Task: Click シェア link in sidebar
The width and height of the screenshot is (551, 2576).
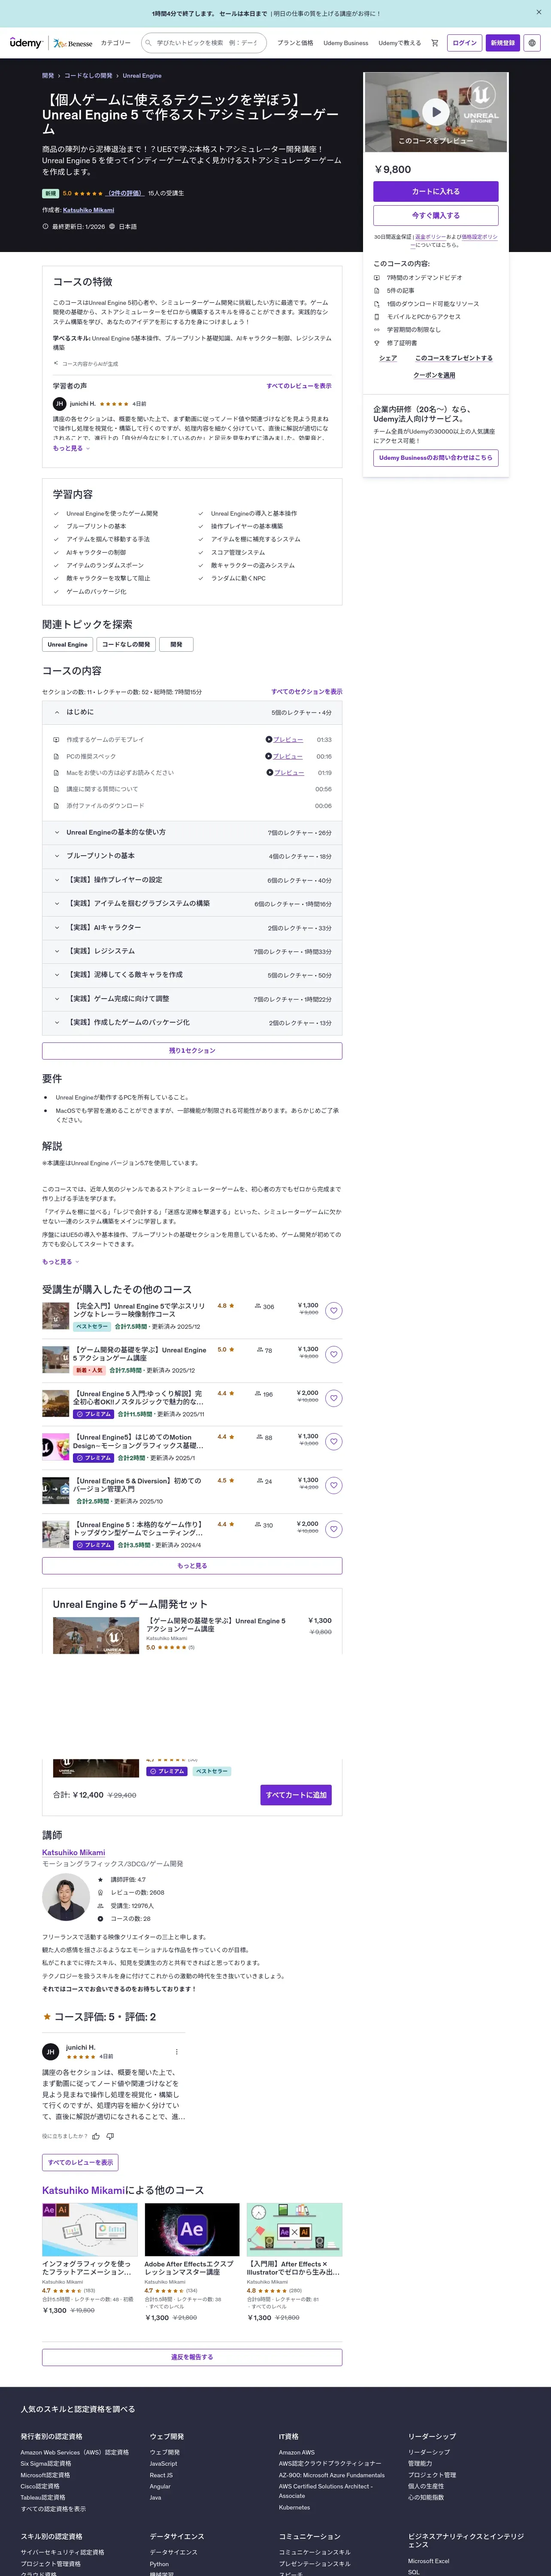Action: click(388, 358)
